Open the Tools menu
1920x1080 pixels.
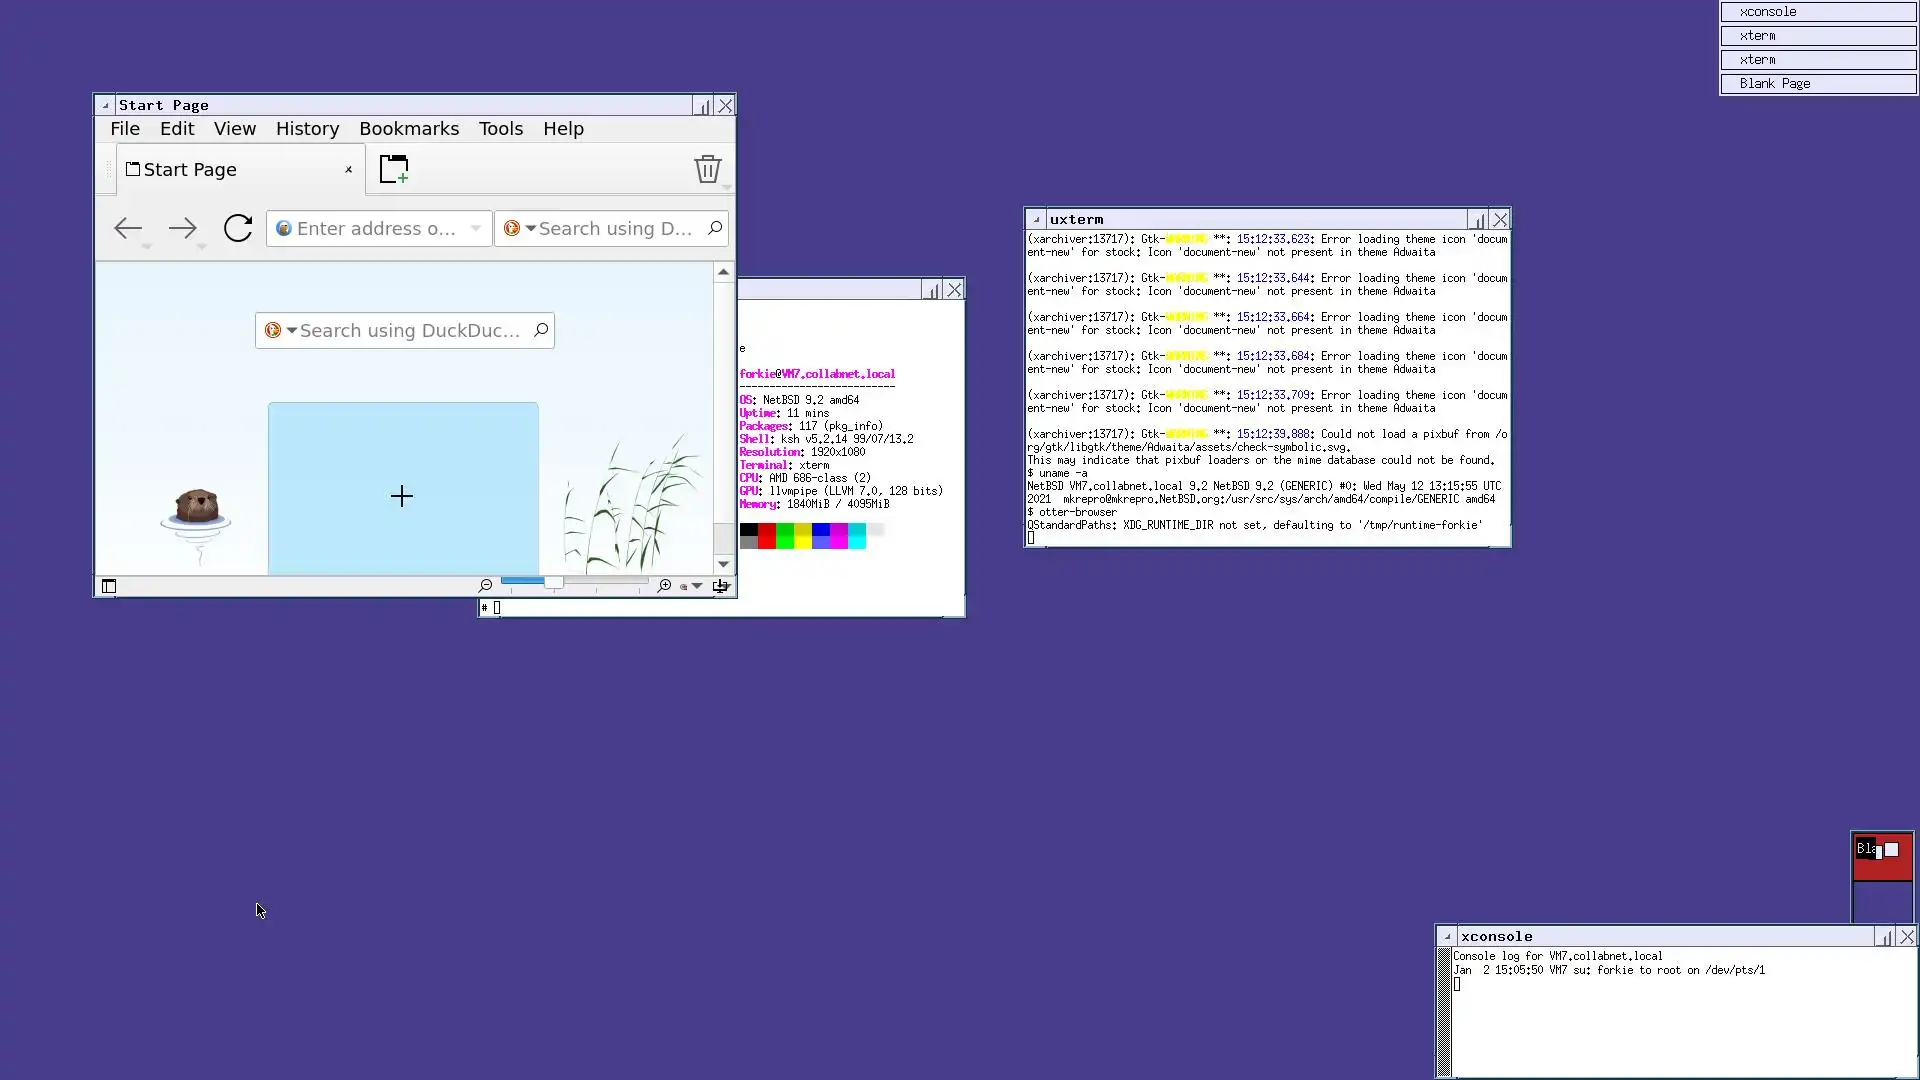(500, 129)
